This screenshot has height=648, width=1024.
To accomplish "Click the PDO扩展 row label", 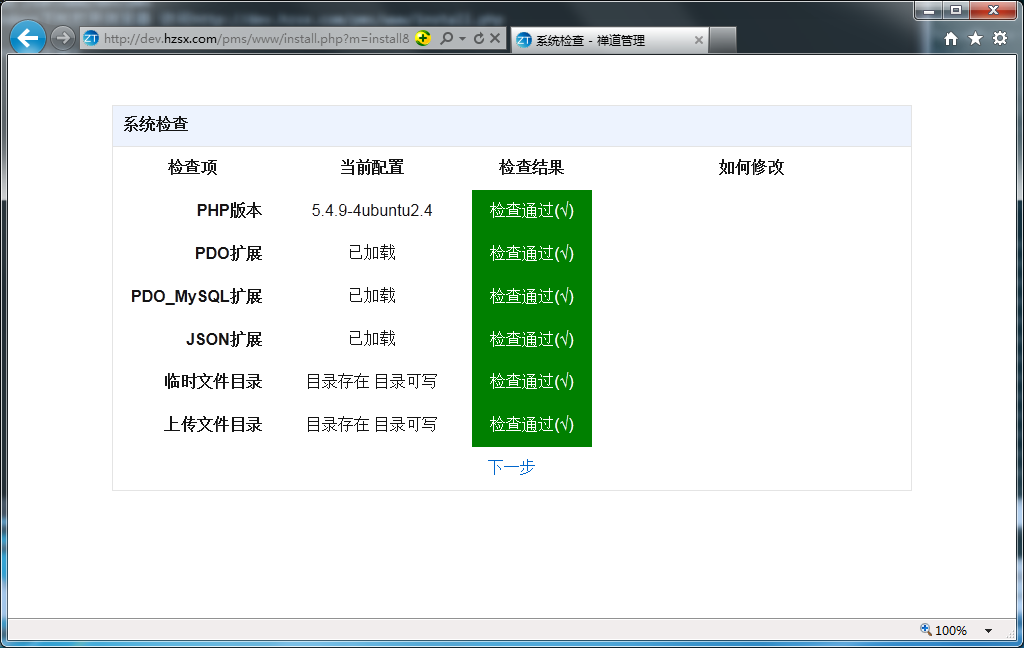I will coord(229,253).
